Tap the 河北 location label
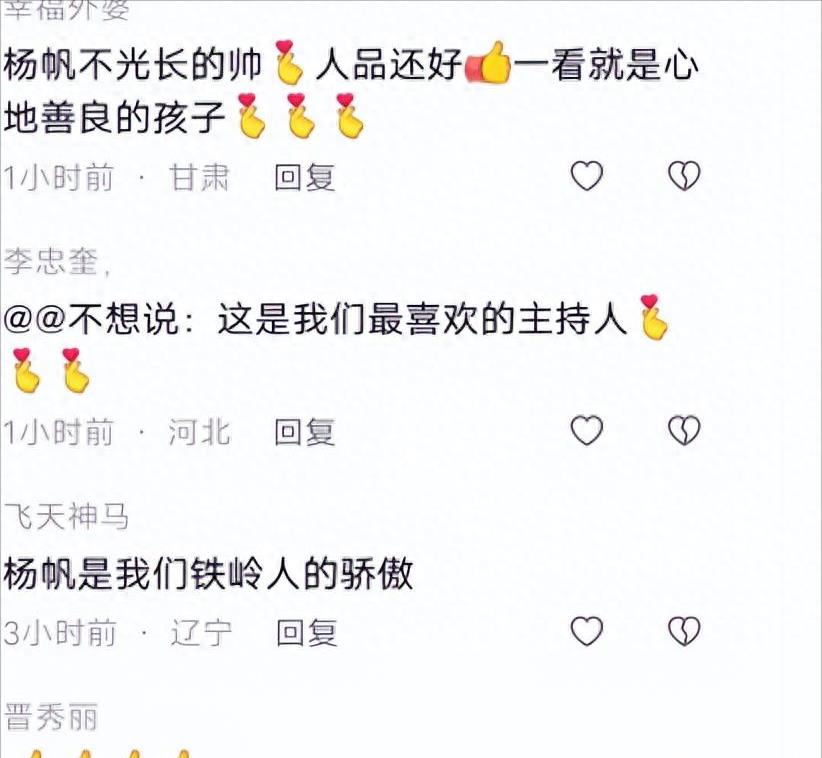The image size is (822, 758). [199, 432]
